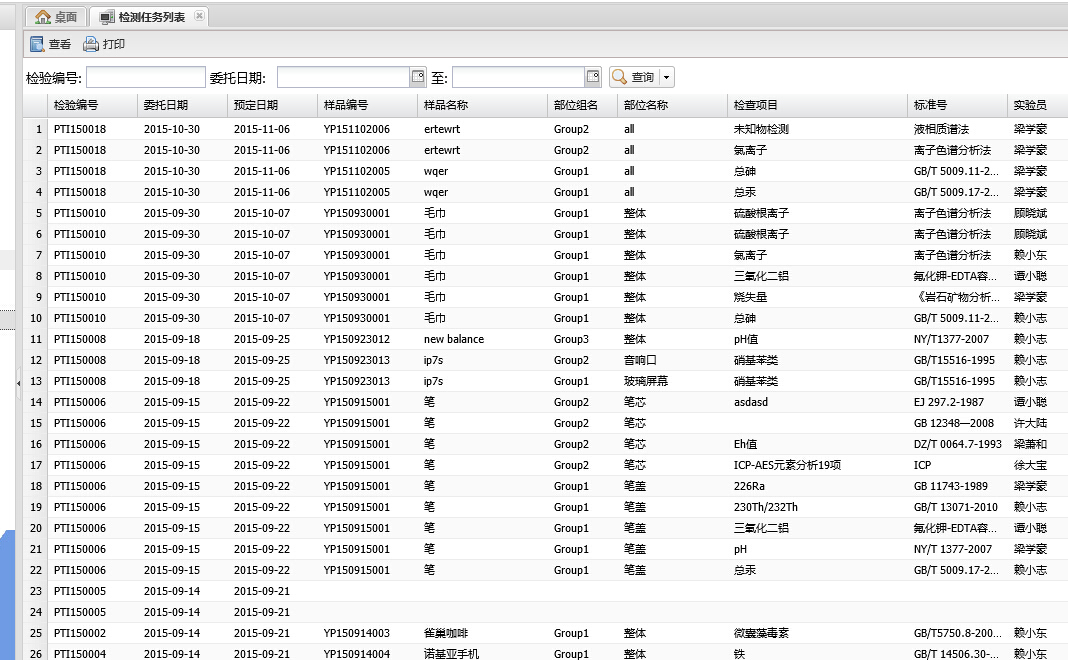This screenshot has width=1068, height=660.
Task: Click the 检验编号 input field
Action: point(146,77)
